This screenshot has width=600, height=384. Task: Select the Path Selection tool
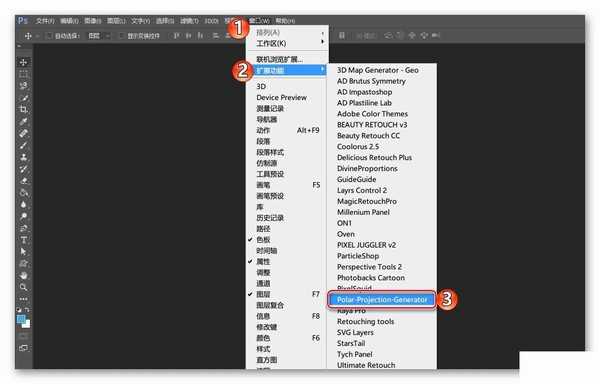pyautogui.click(x=23, y=252)
